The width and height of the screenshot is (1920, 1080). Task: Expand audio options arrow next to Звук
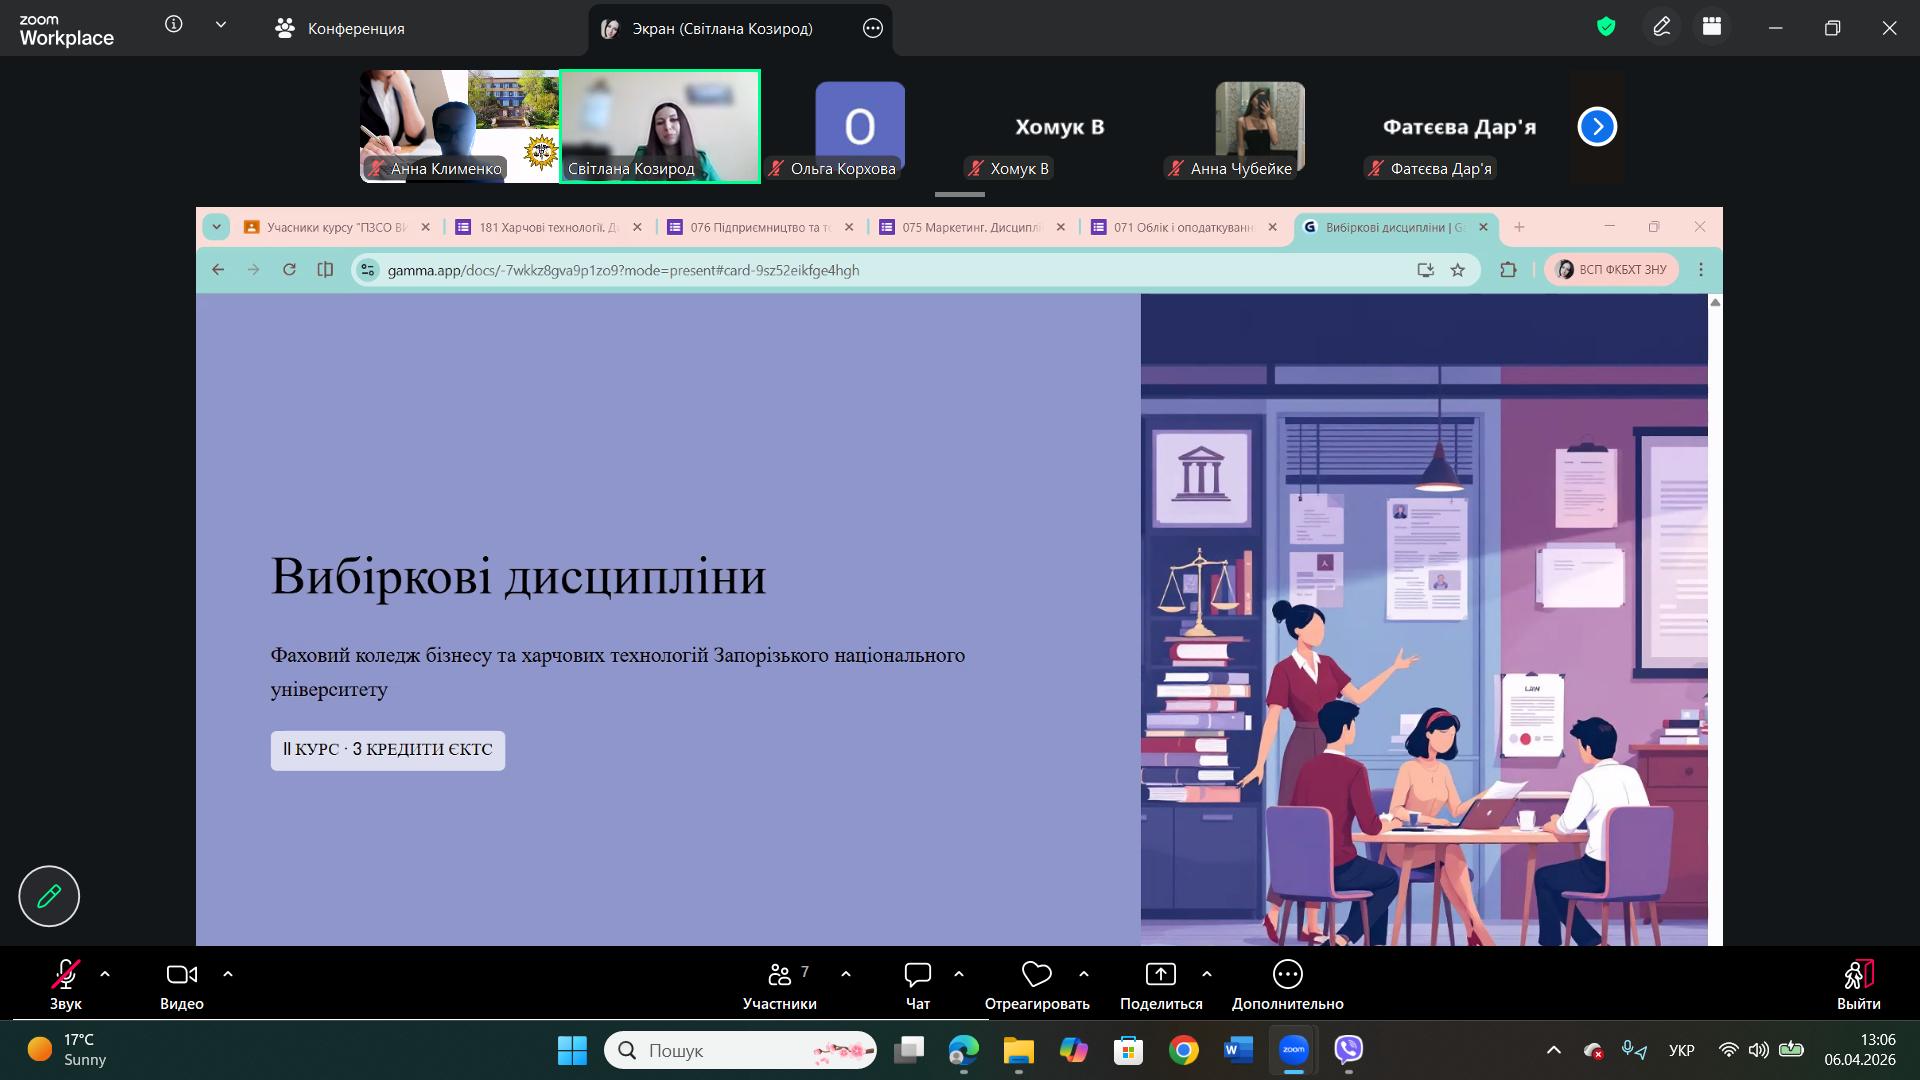[105, 973]
